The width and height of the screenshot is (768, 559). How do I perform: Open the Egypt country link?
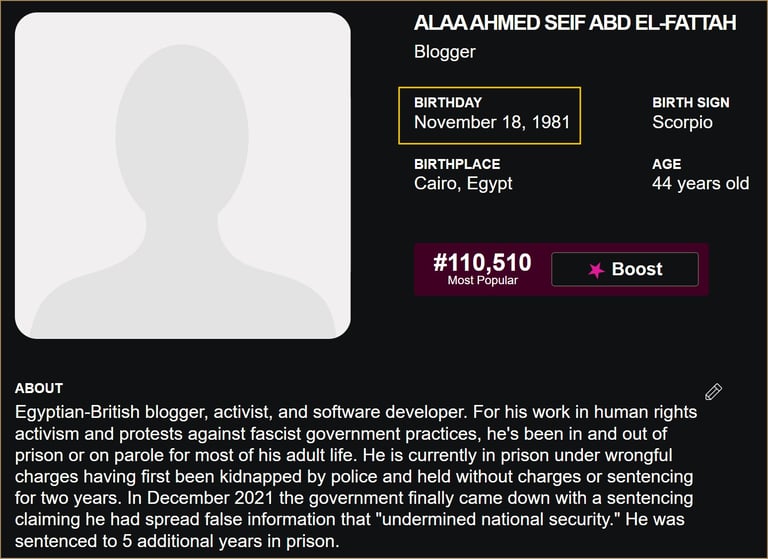click(x=490, y=184)
